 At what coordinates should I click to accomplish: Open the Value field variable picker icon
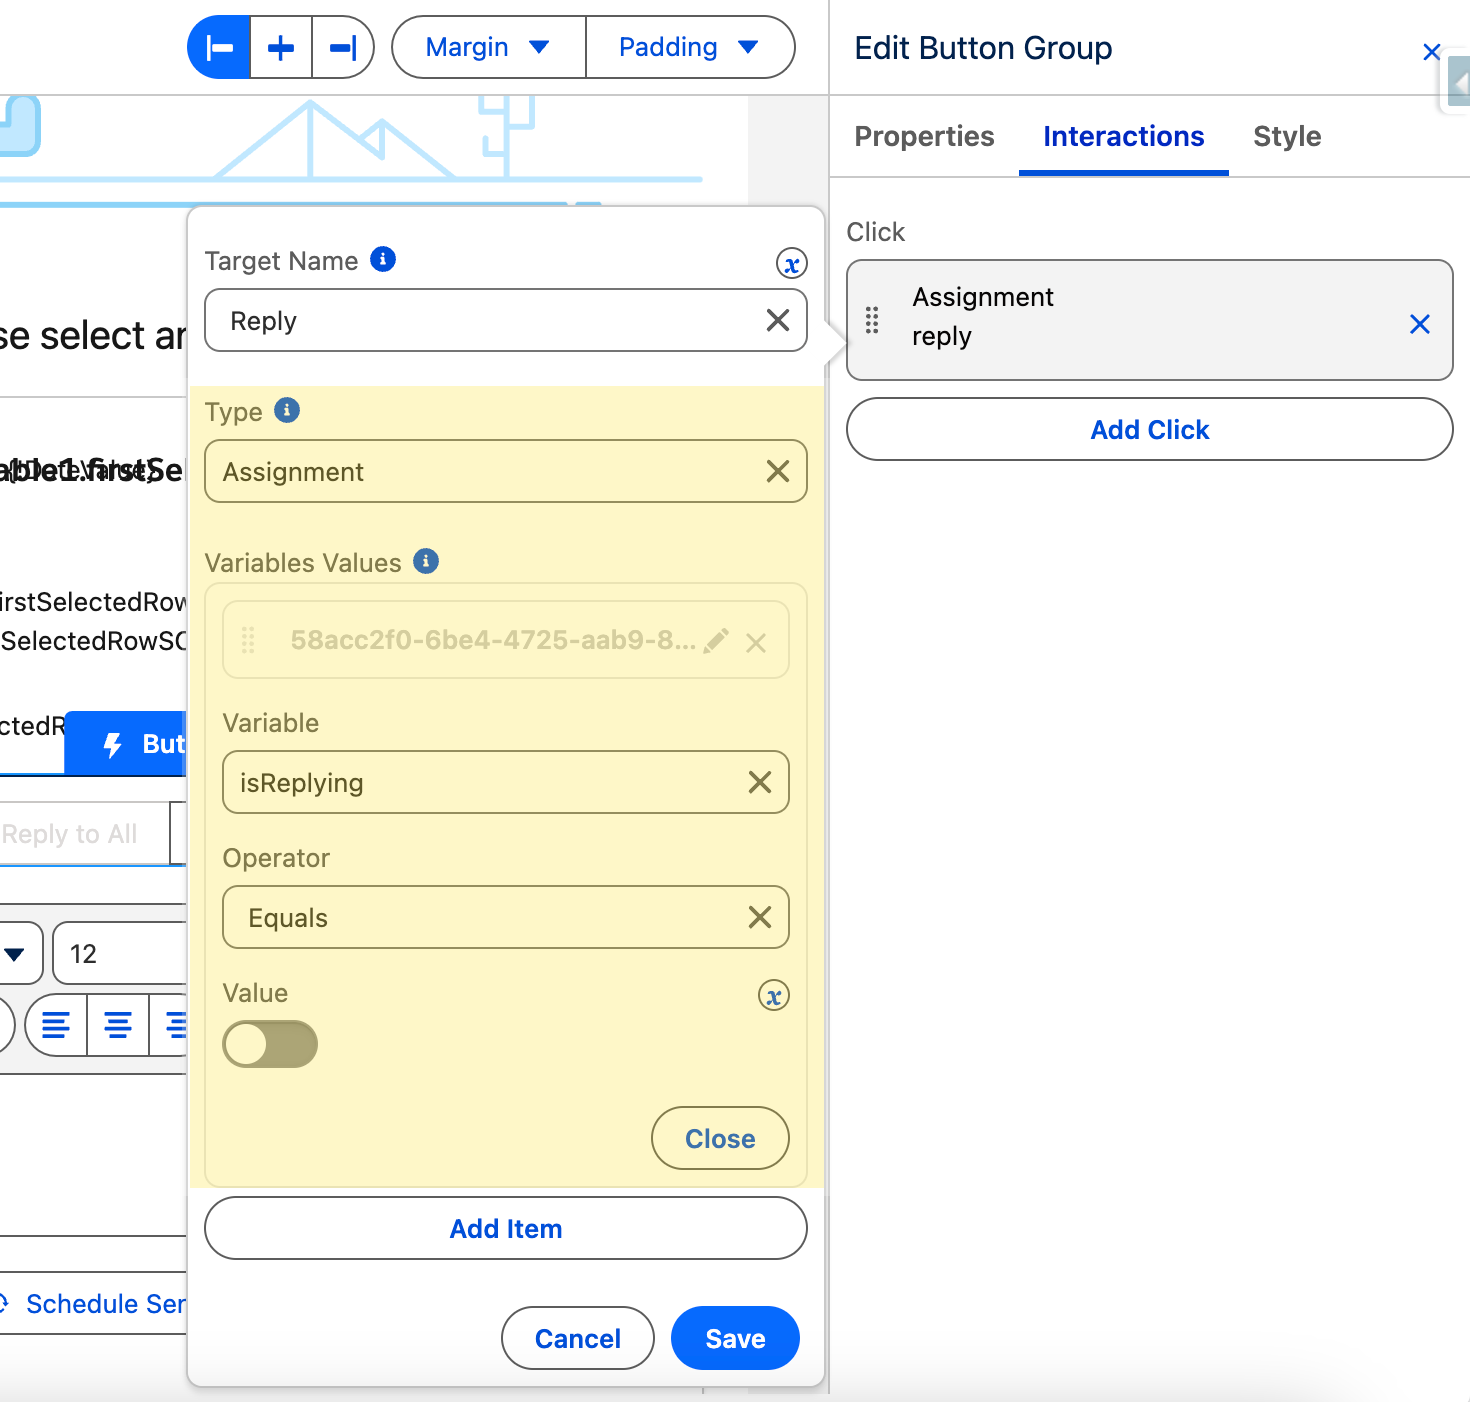coord(773,996)
